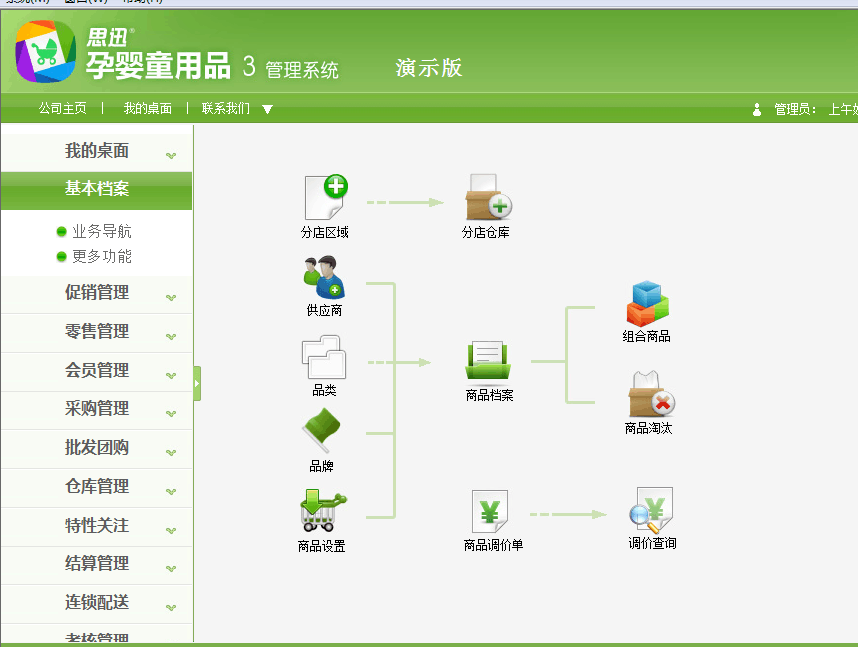The image size is (858, 647).
Task: Open 更多功能 under 基本档案
Action: coord(102,256)
